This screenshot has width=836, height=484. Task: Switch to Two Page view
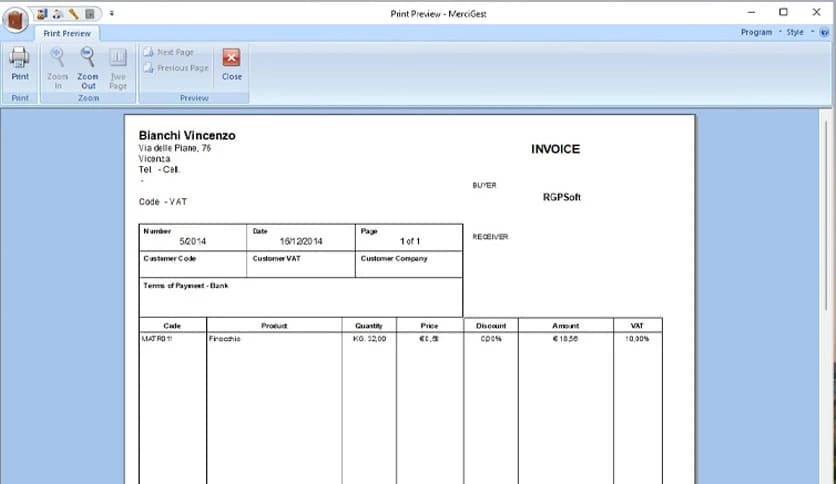(x=118, y=68)
